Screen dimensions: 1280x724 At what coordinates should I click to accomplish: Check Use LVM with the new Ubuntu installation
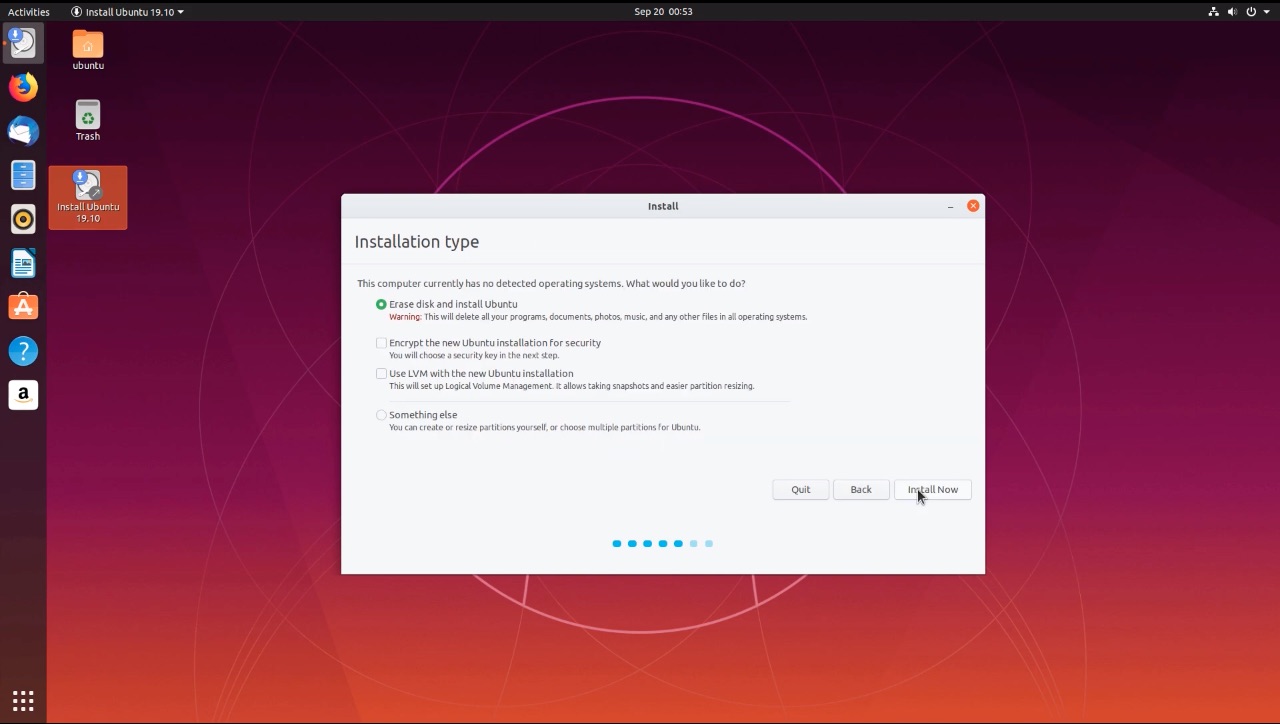[x=381, y=373]
